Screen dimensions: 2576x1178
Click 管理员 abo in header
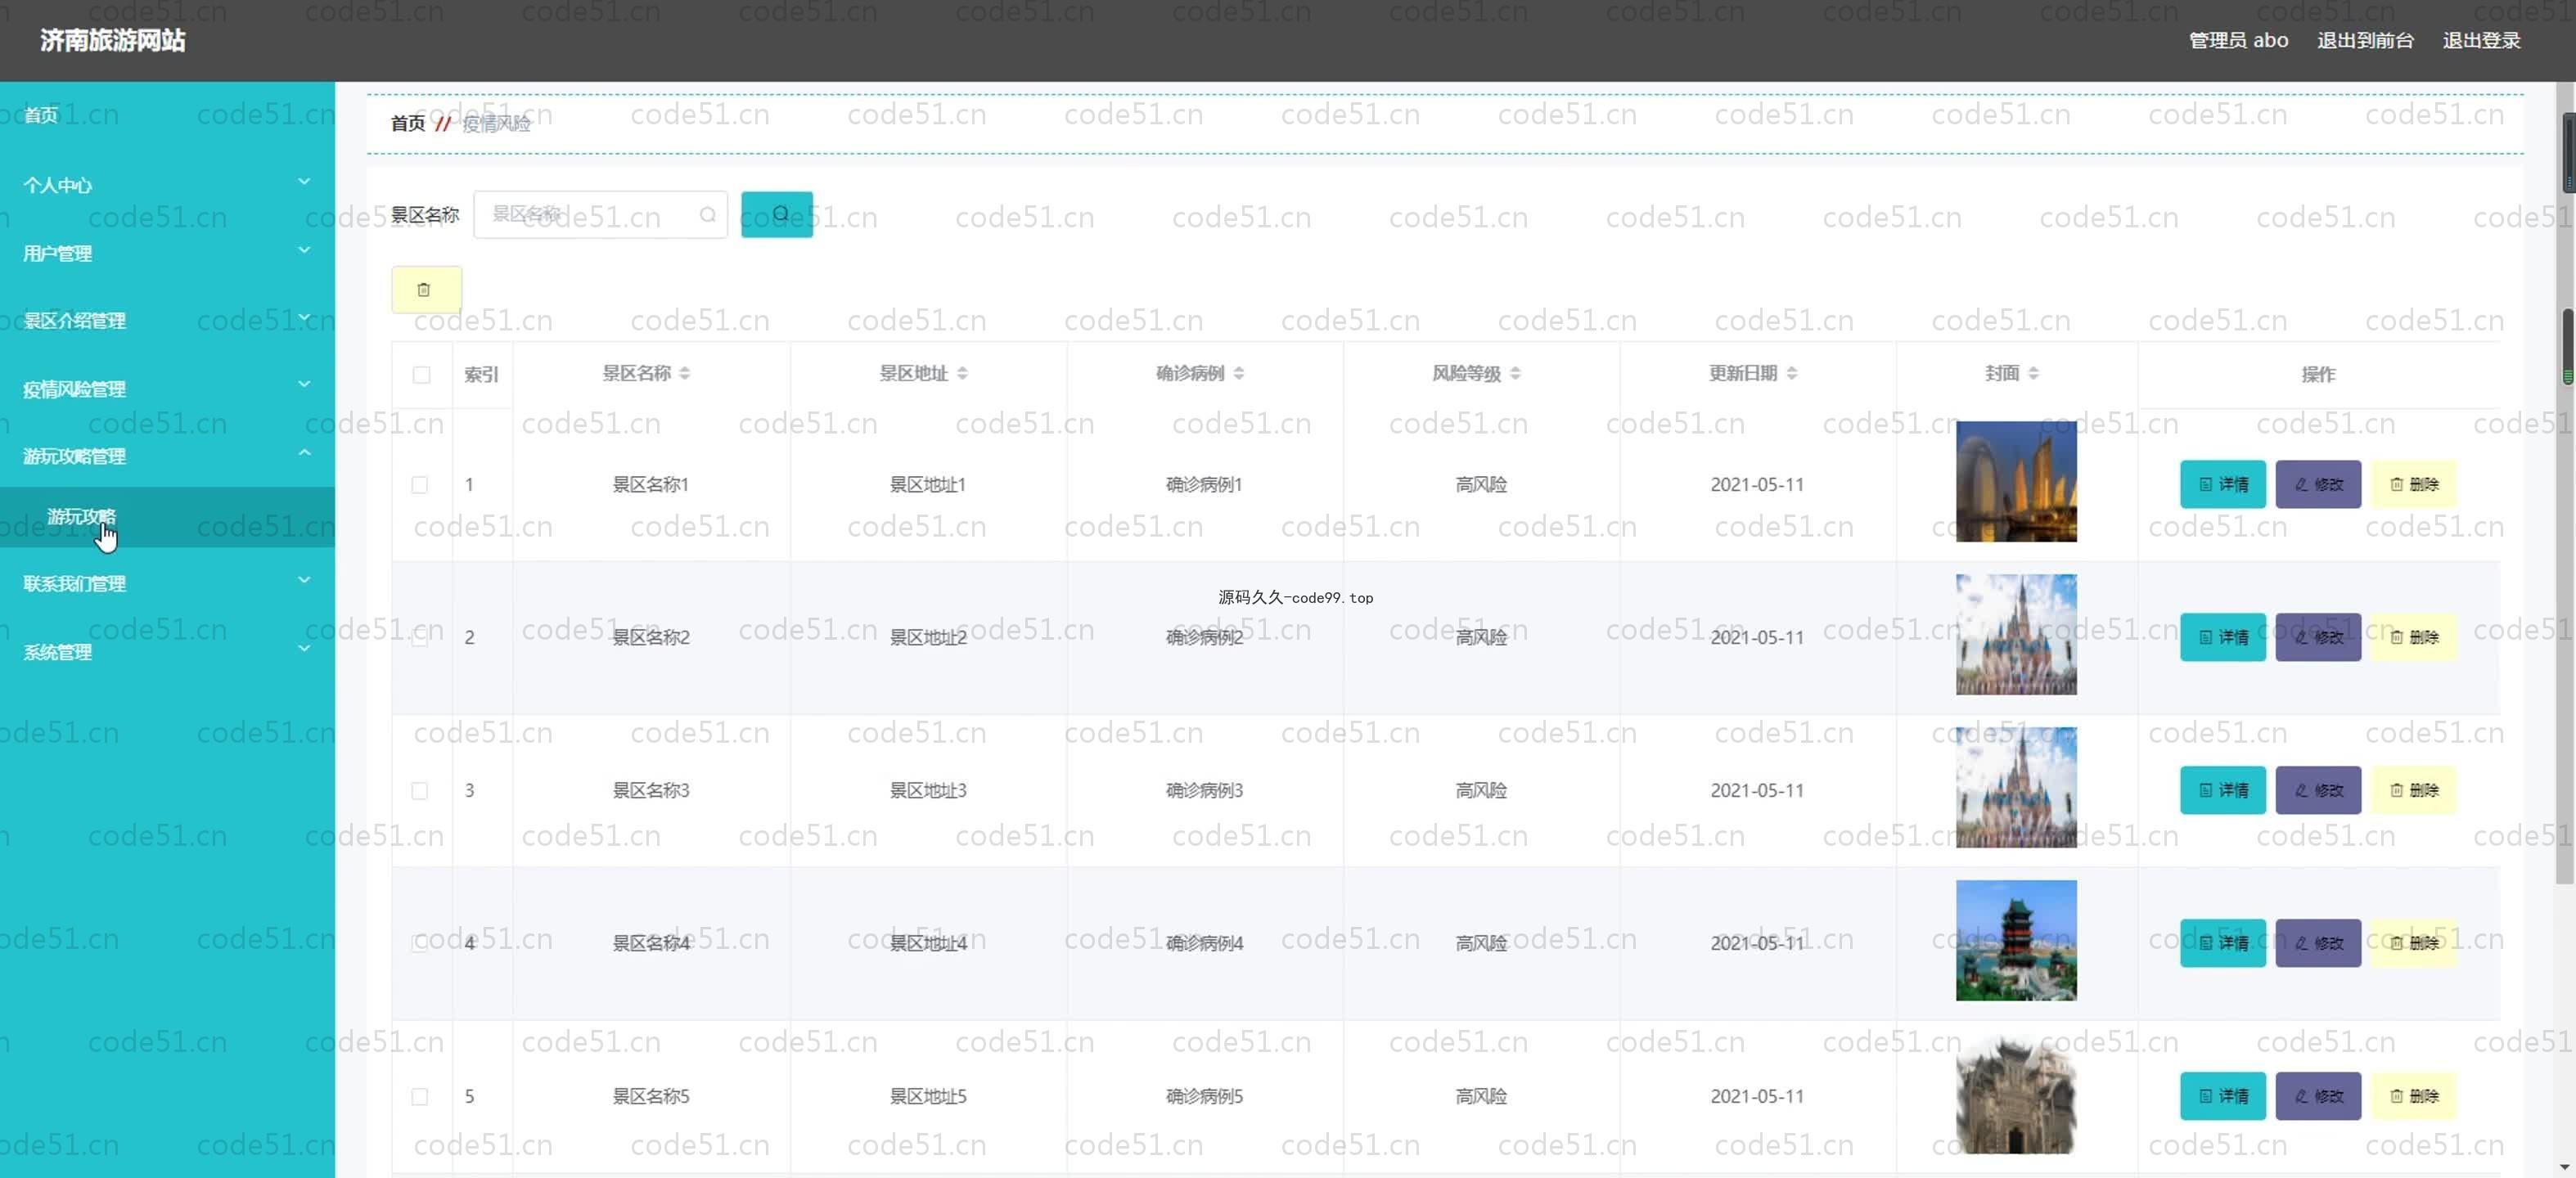coord(2238,41)
